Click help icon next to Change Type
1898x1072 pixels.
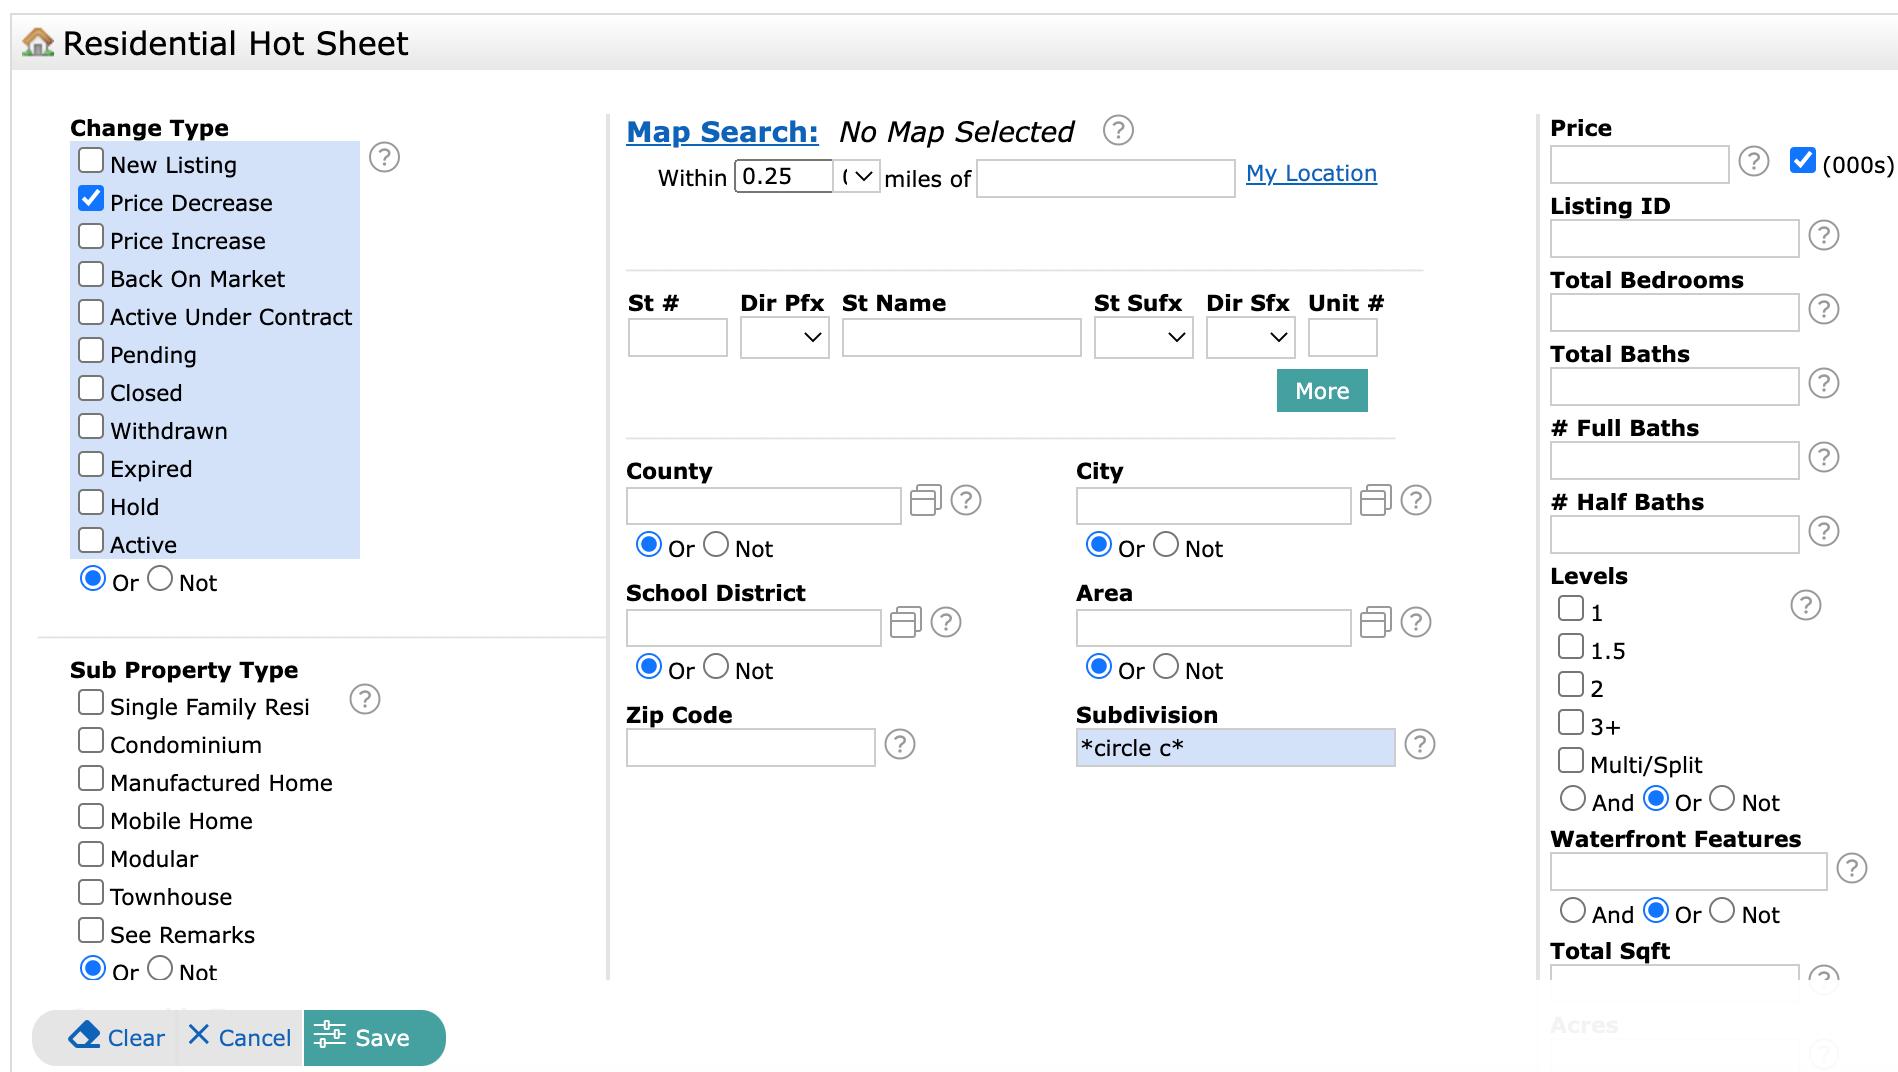tap(384, 157)
